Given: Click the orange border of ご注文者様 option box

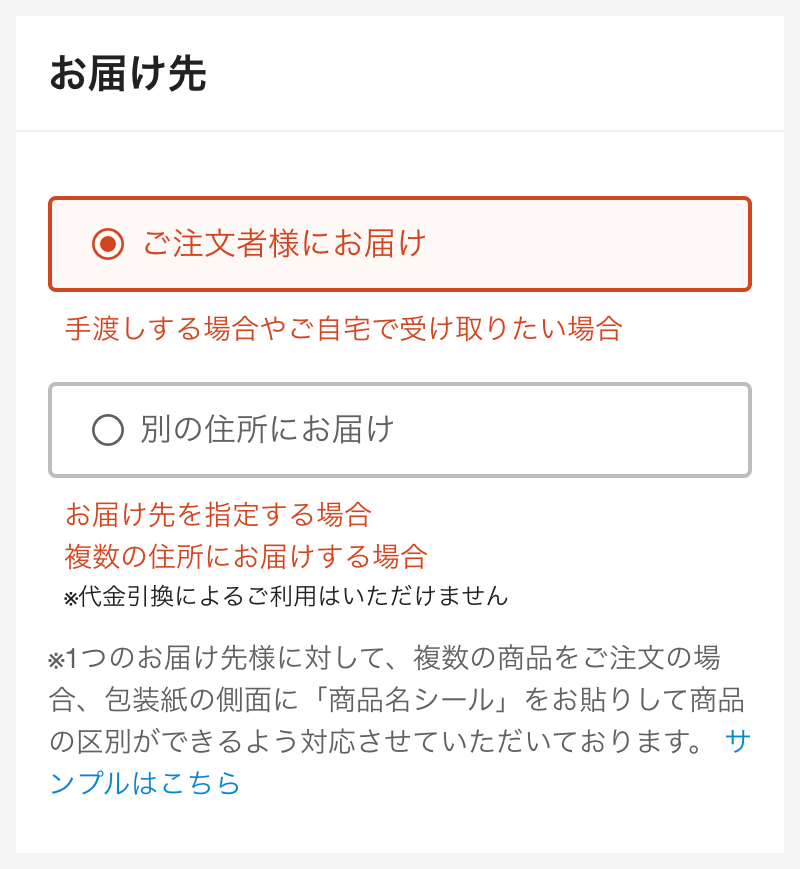Looking at the screenshot, I should [400, 199].
